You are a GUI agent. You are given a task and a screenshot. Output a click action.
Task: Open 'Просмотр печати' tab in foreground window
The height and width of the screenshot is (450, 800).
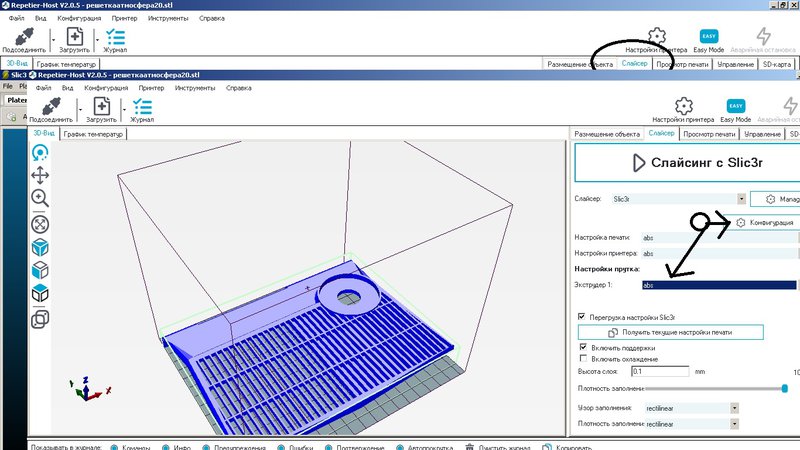coord(710,133)
